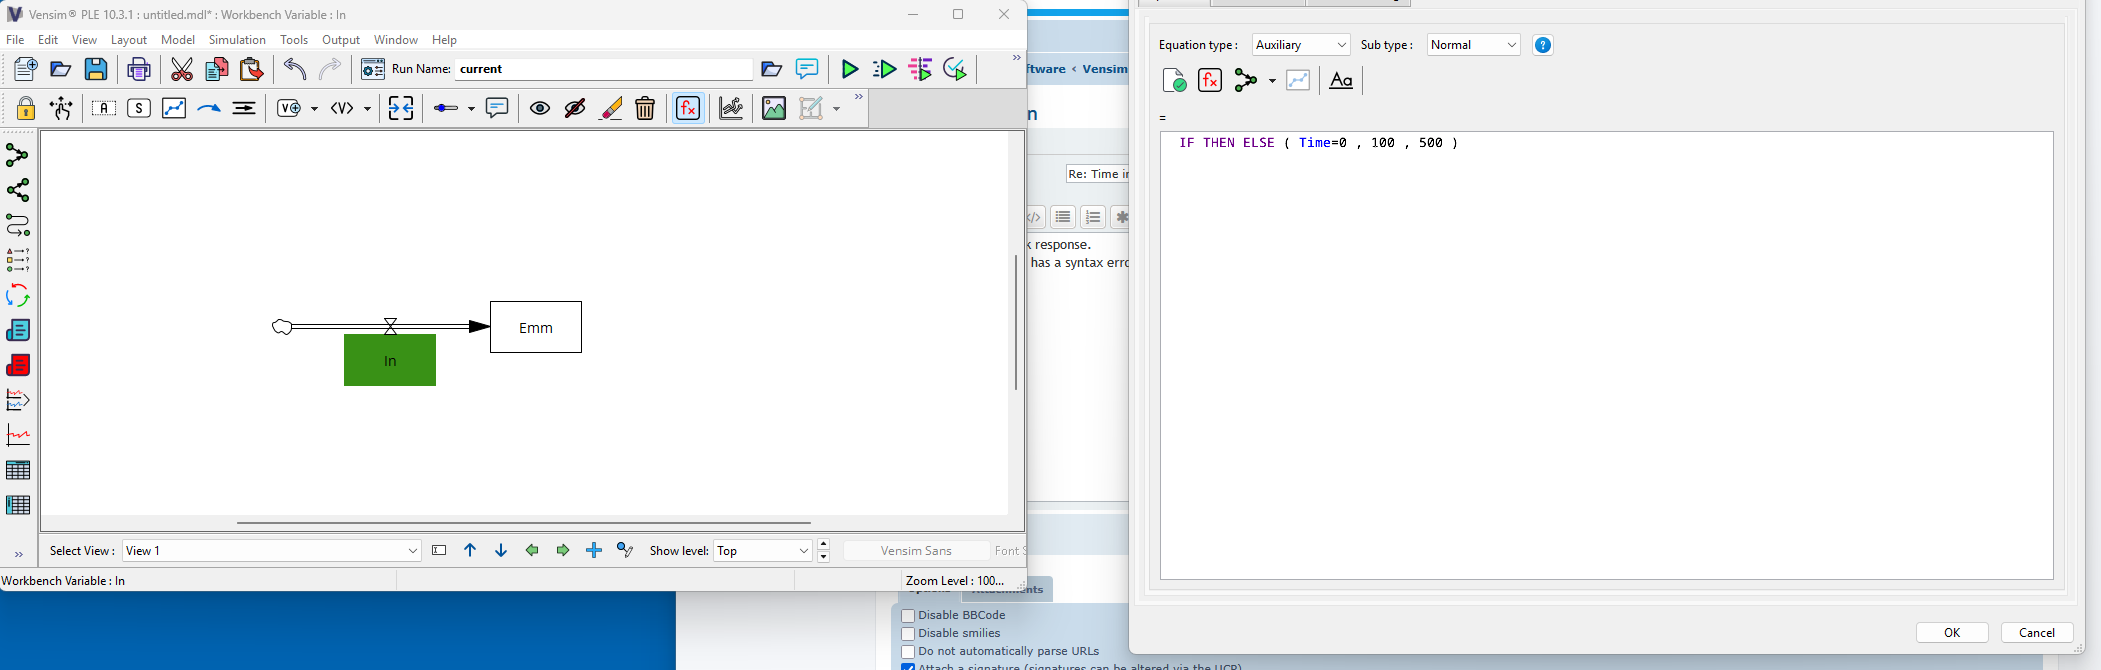
Task: Open Shadow Variable tool dropdown arrow
Action: [314, 109]
